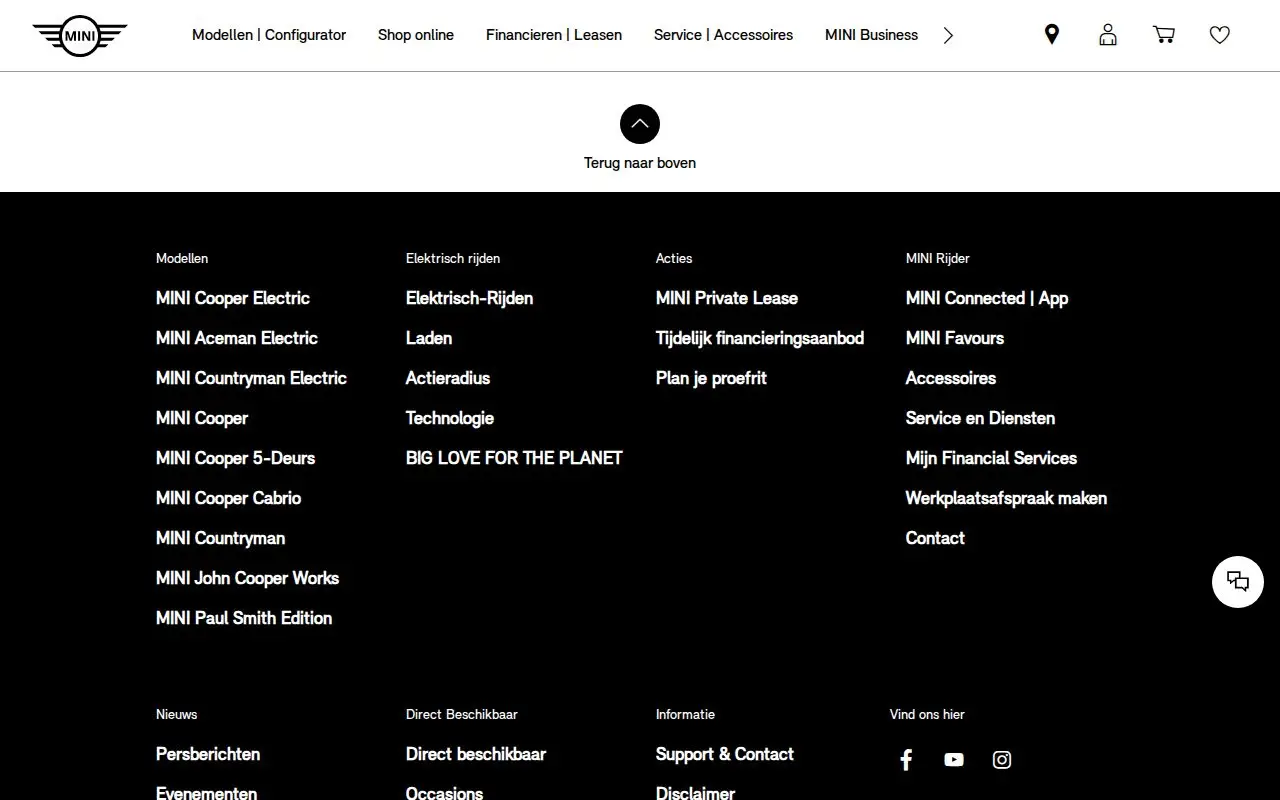
Task: Open the MINI Countryman footer link
Action: tap(220, 538)
